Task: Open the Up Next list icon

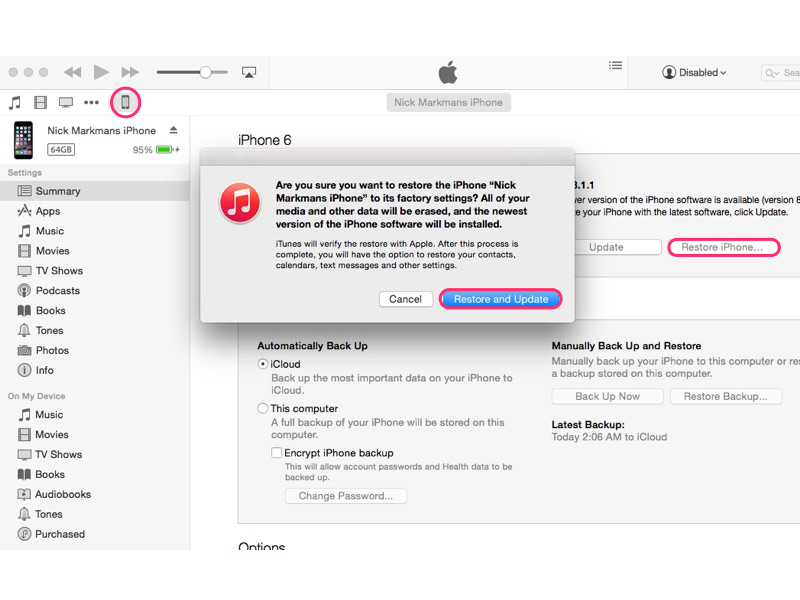Action: coord(615,65)
